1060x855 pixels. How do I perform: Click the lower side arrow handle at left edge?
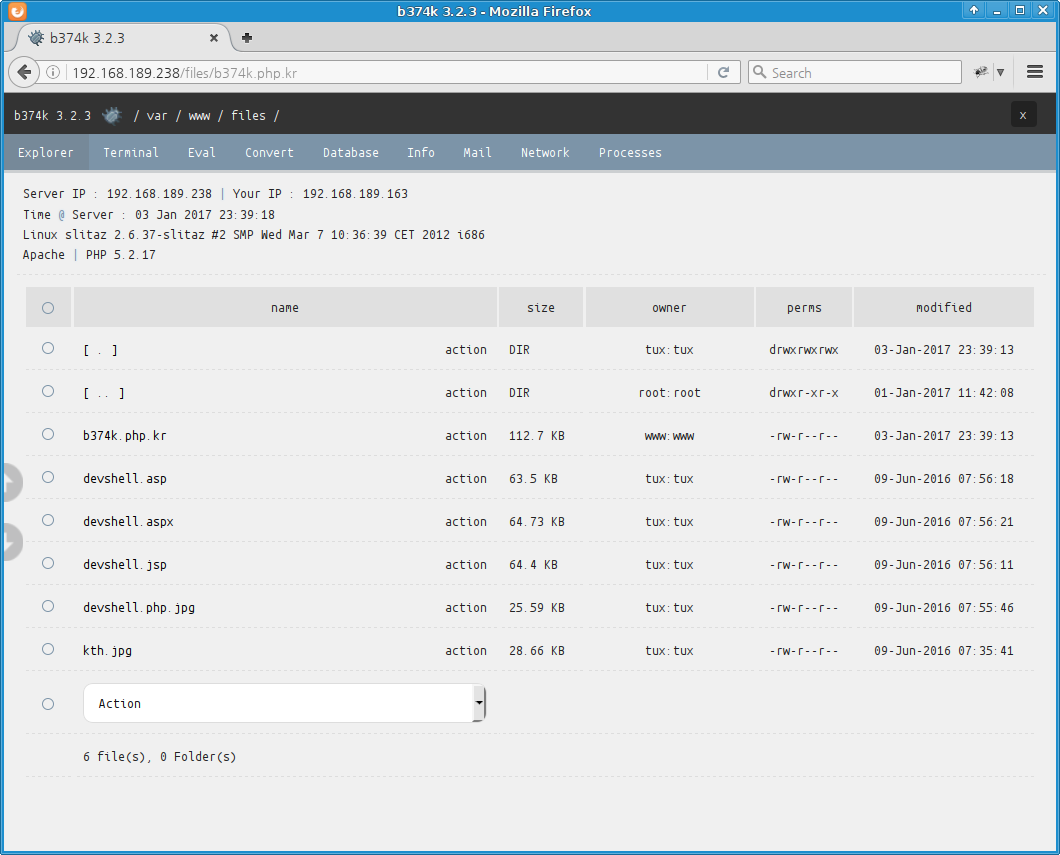click(11, 541)
